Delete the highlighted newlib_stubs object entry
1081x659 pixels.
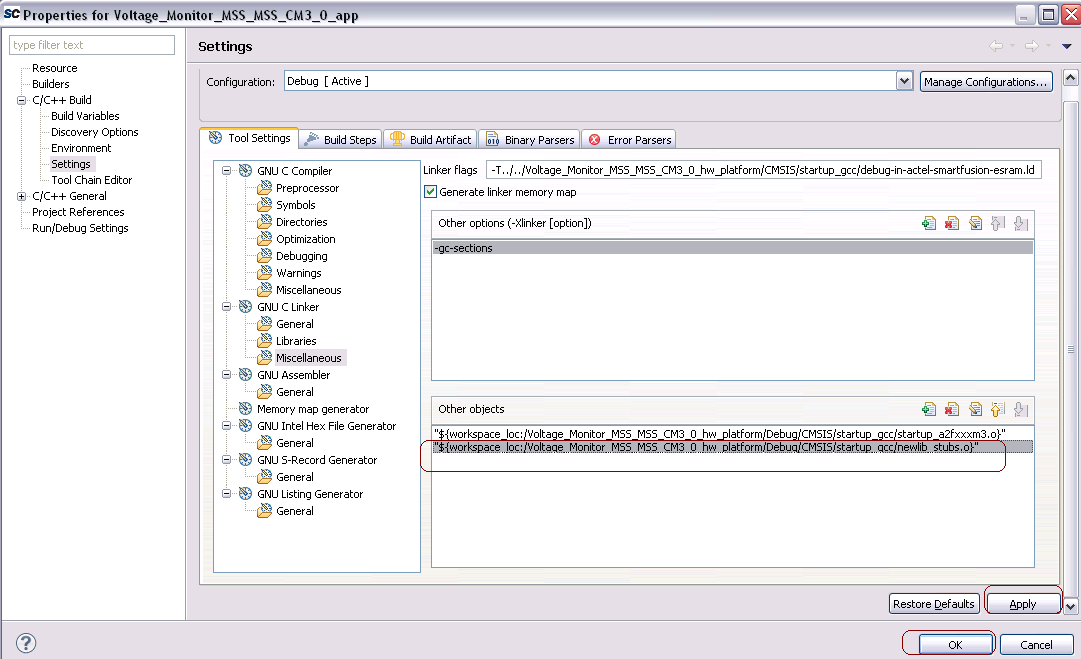(951, 408)
